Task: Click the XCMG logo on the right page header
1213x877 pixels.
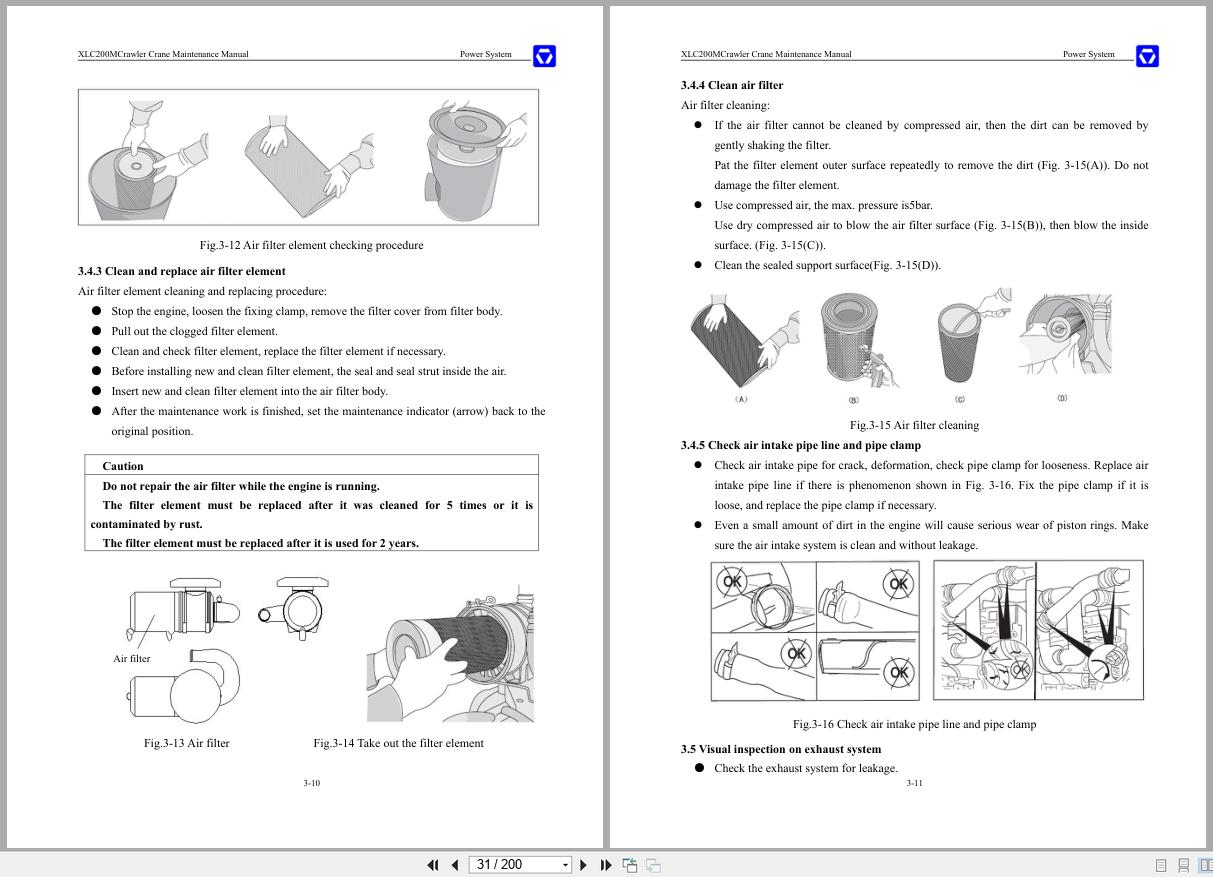Action: pos(1147,56)
